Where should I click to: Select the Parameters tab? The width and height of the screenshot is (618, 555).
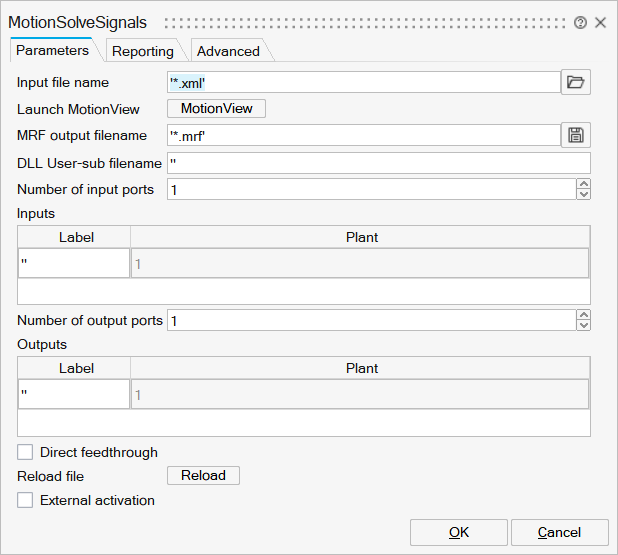tap(53, 50)
